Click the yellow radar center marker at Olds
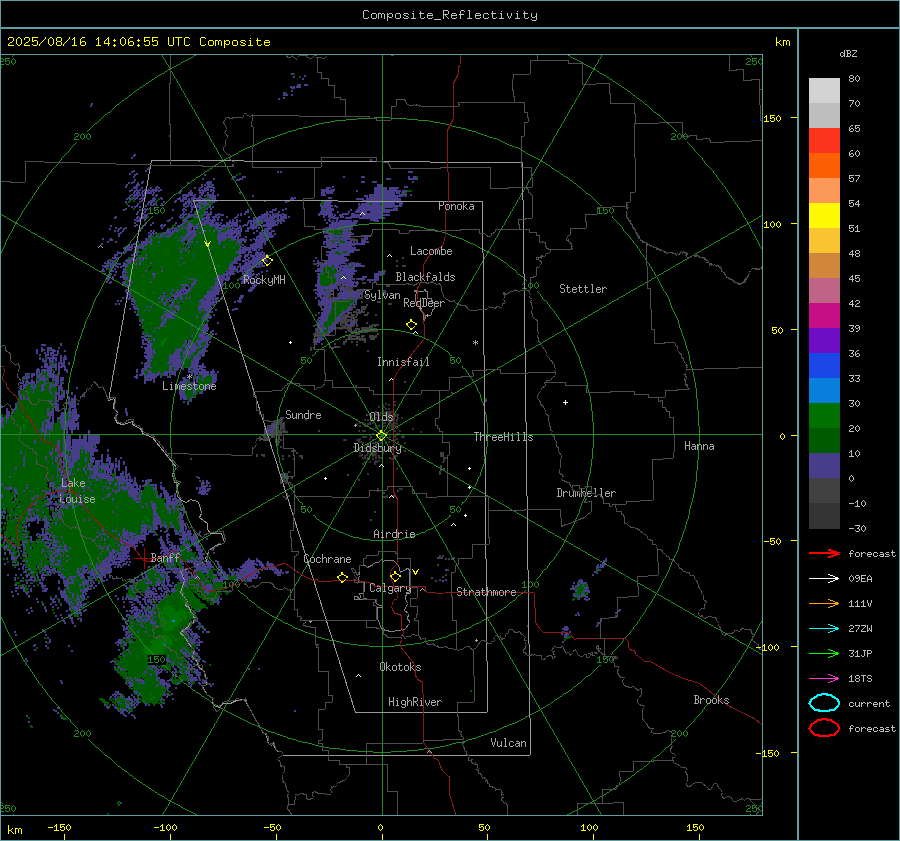This screenshot has height=841, width=900. (x=381, y=436)
